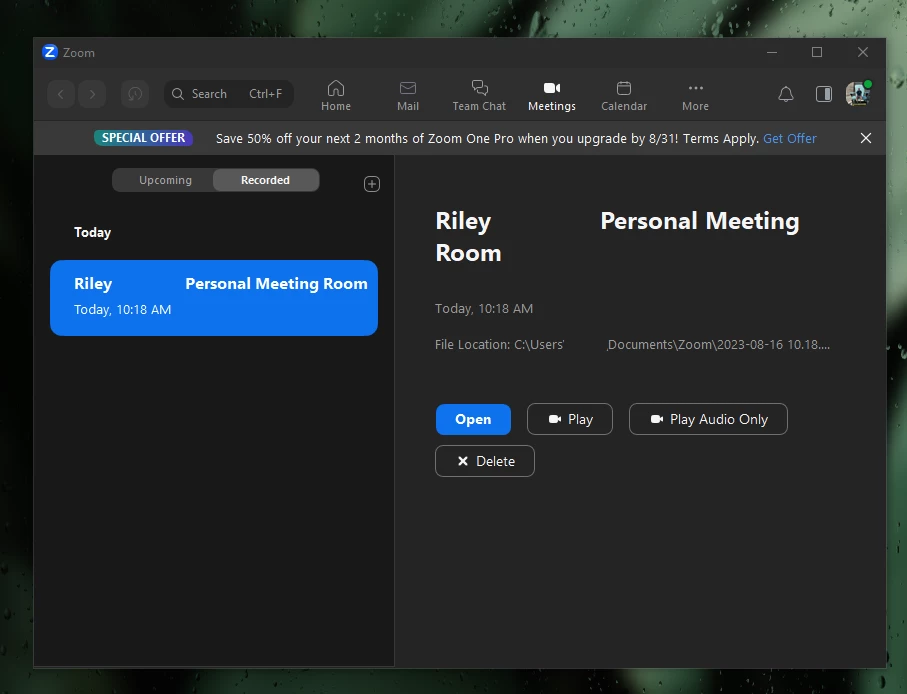Switch to Team Chat

[479, 95]
